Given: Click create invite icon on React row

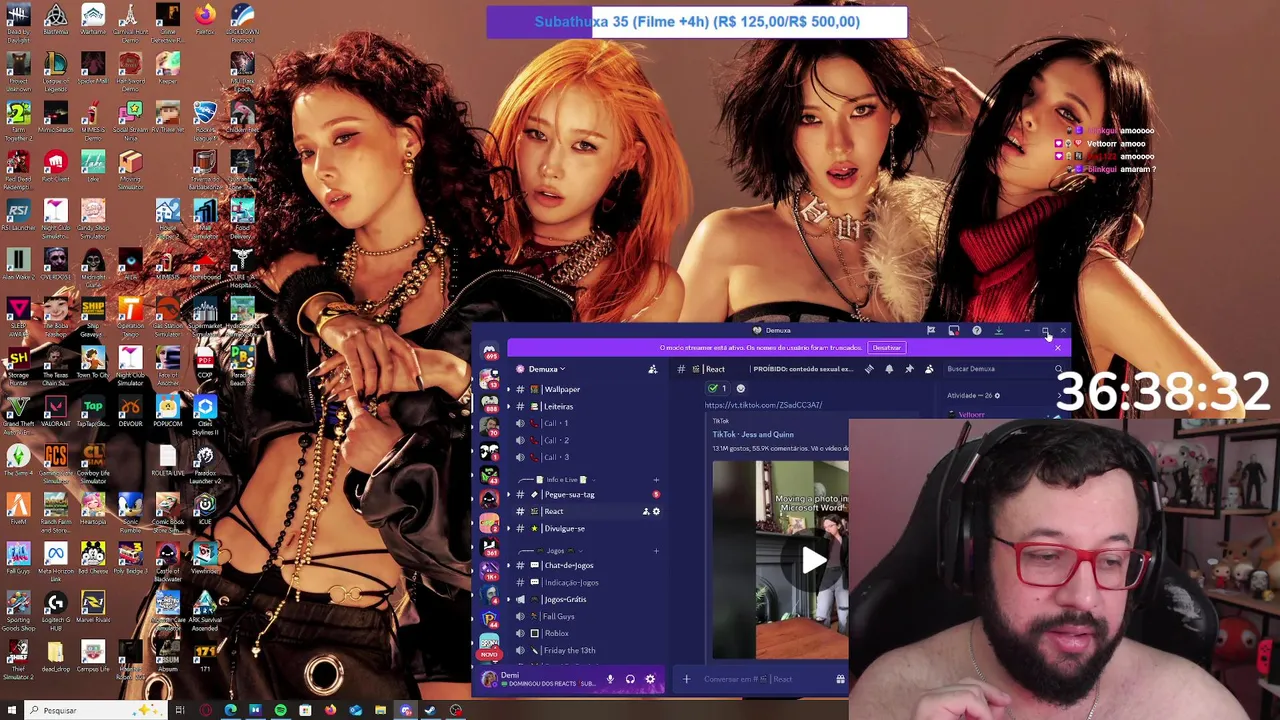Looking at the screenshot, I should pyautogui.click(x=646, y=511).
